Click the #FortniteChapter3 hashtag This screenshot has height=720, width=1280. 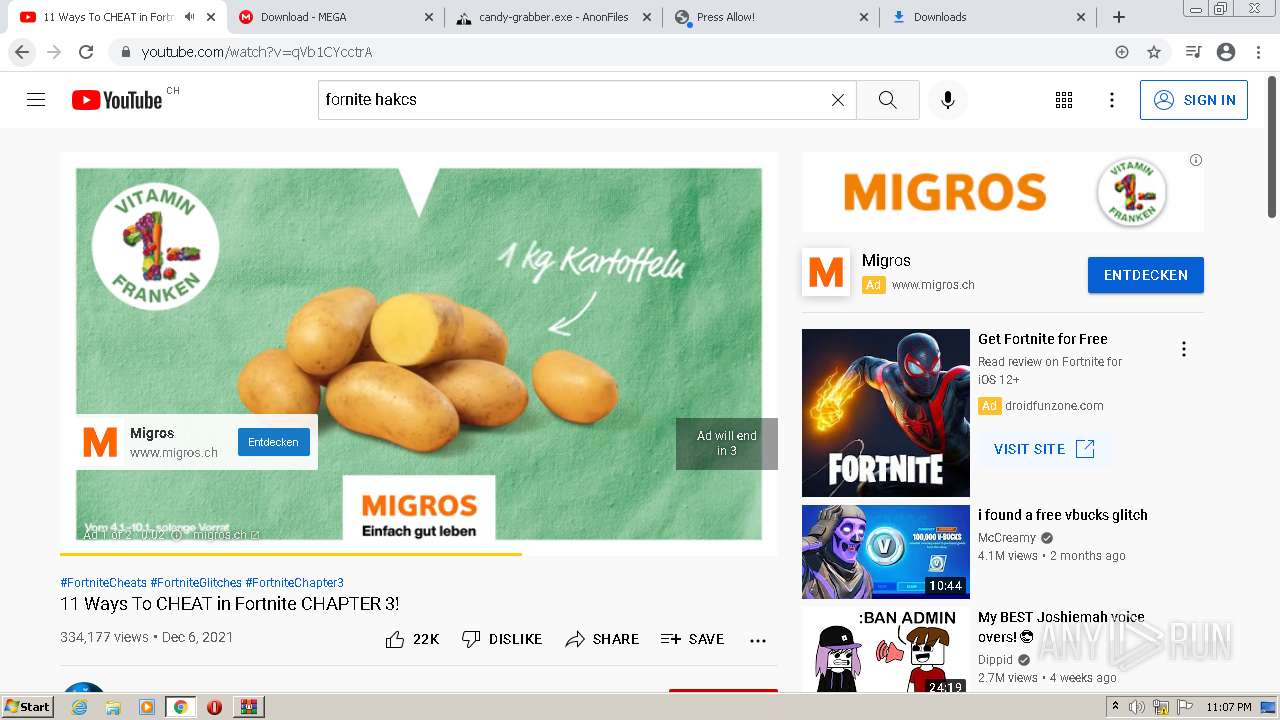[295, 583]
